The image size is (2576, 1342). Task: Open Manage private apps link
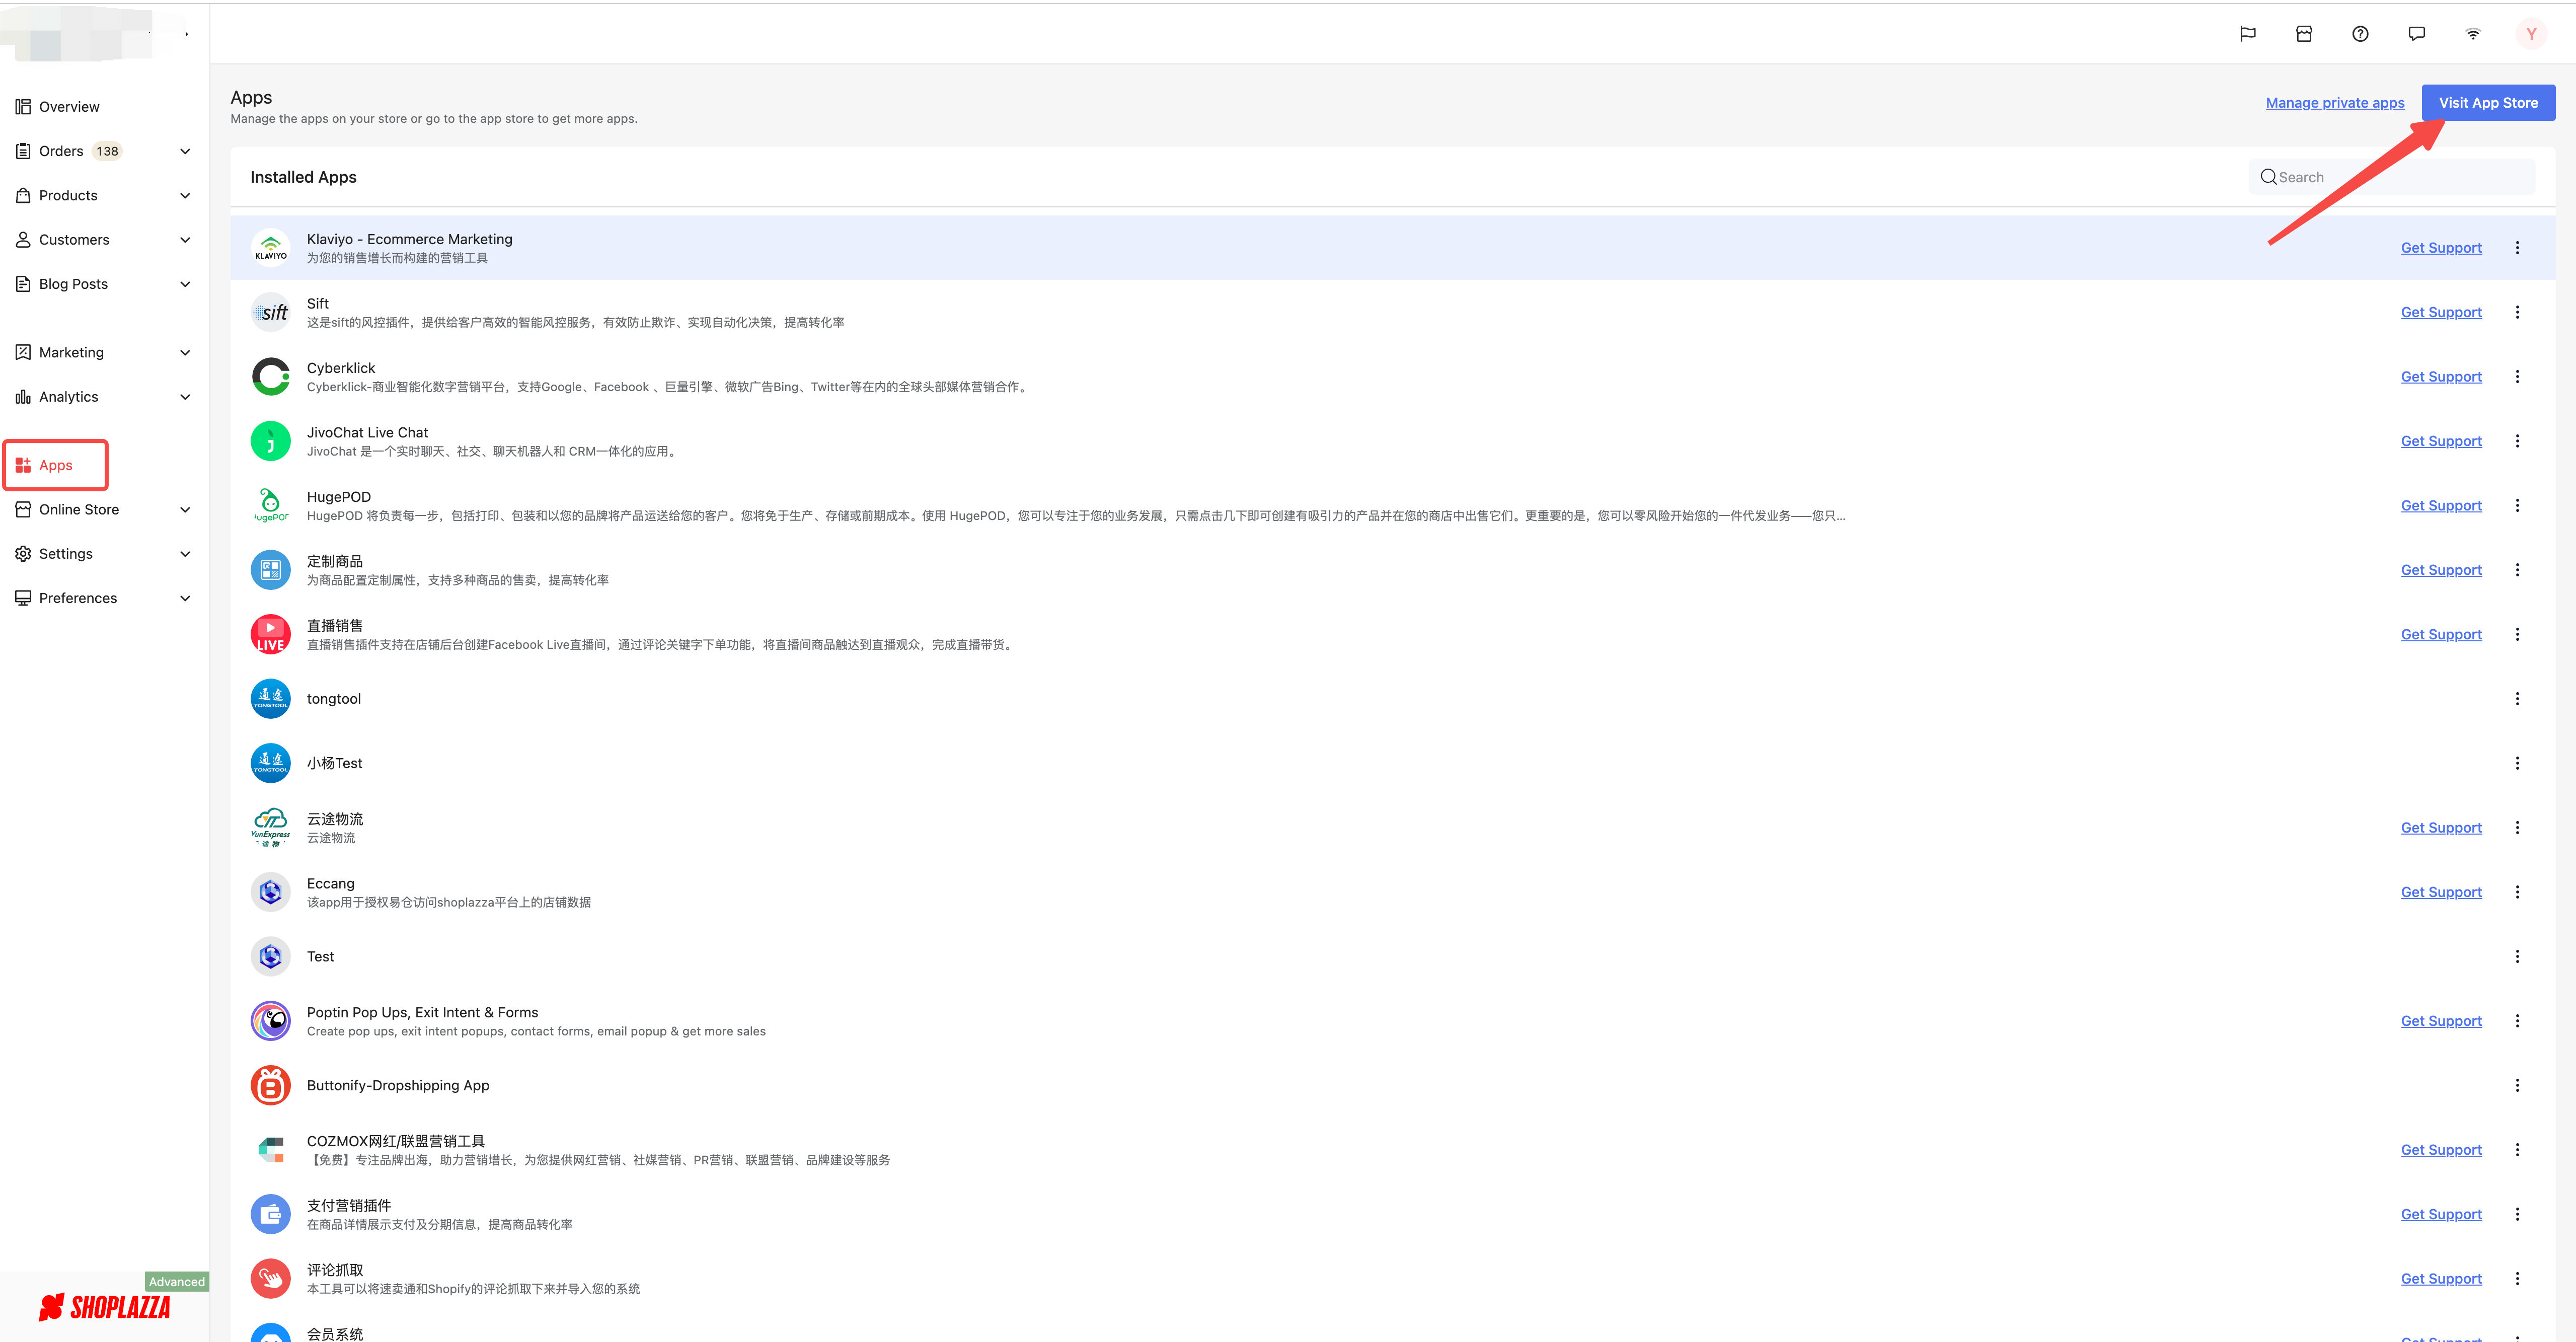2334,103
